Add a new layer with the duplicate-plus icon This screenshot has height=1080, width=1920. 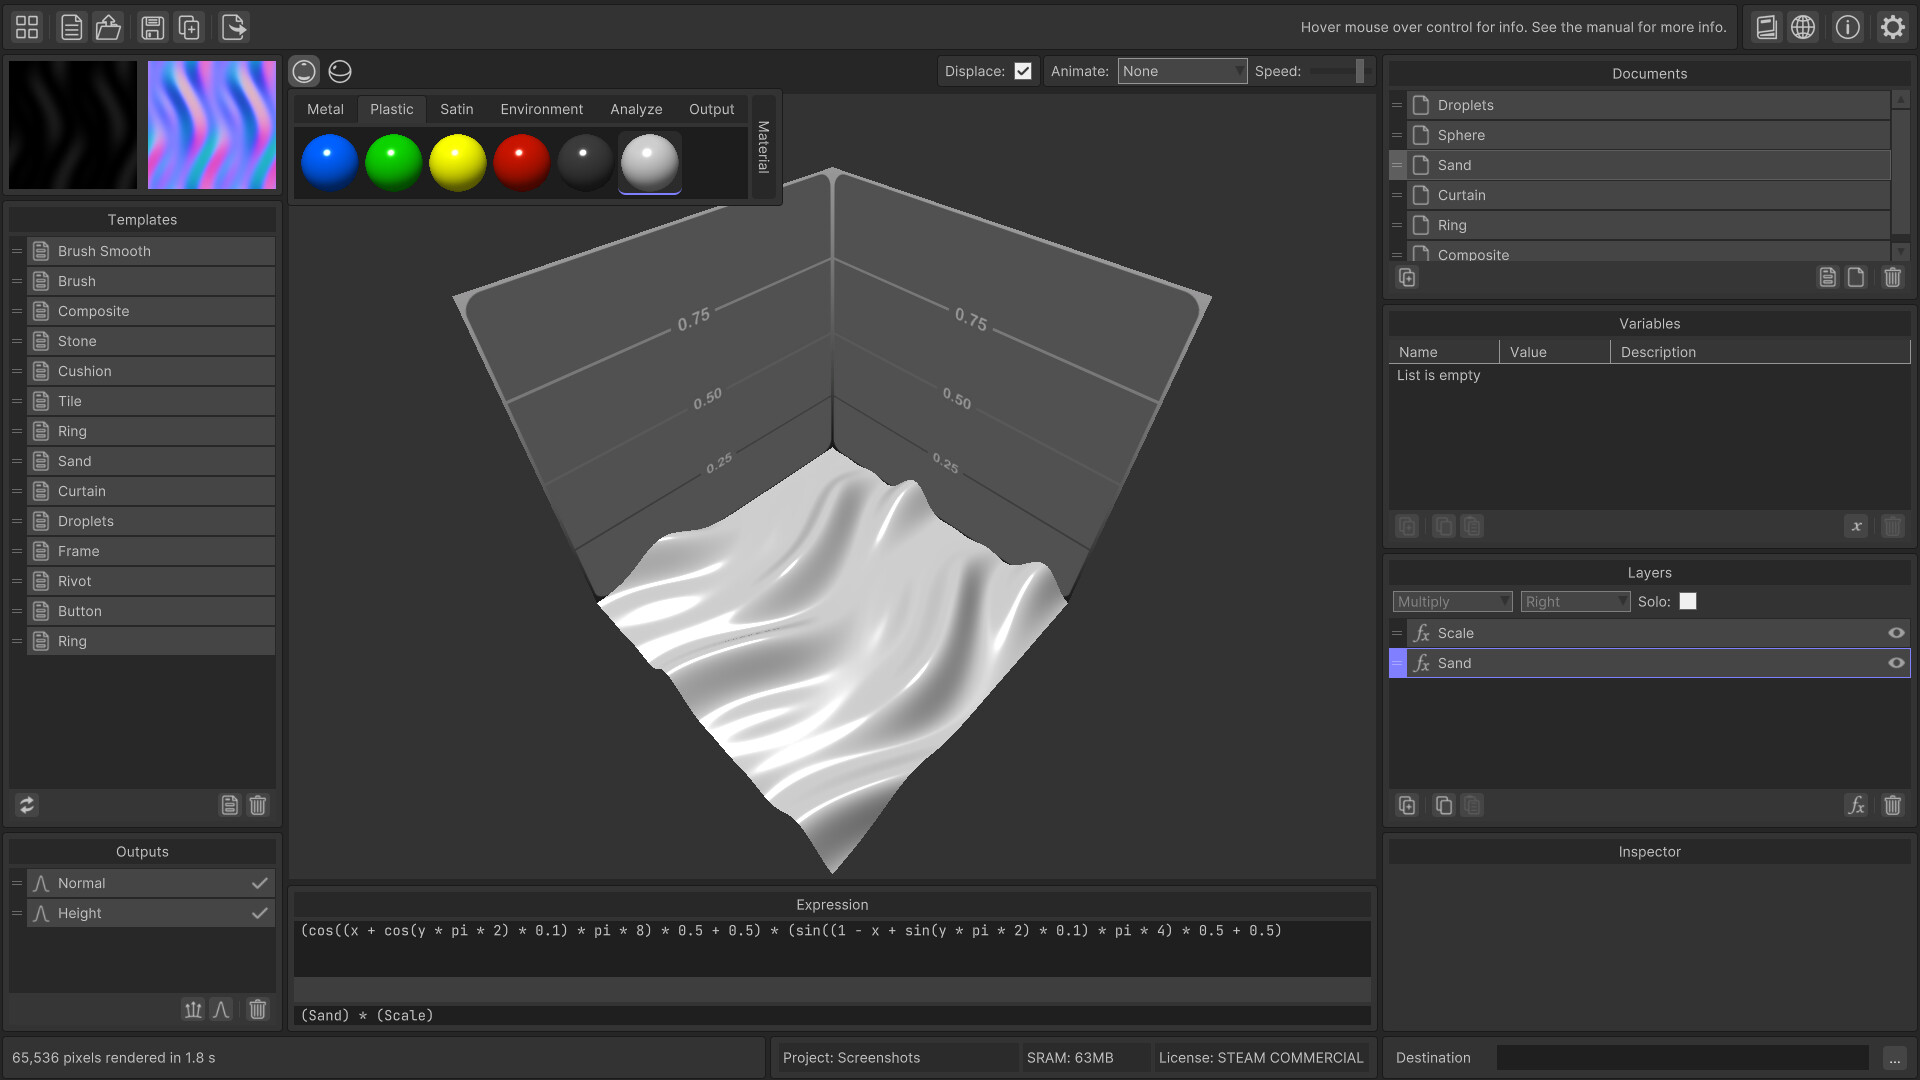tap(1407, 805)
